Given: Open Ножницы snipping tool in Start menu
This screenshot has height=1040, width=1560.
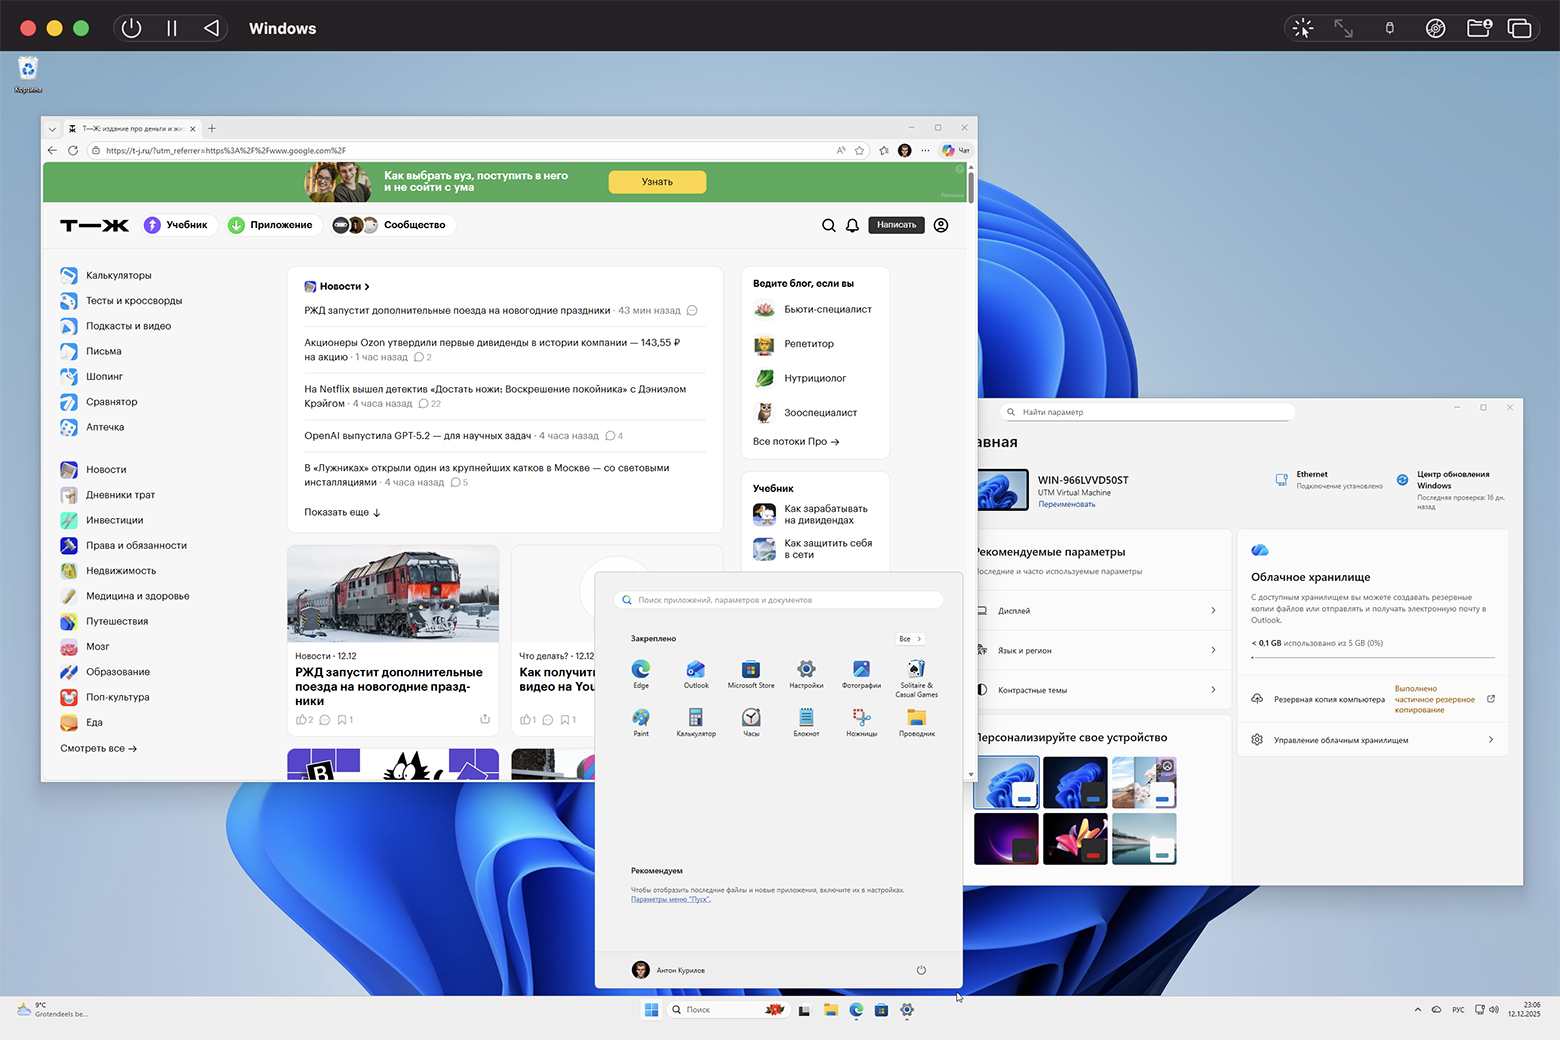Looking at the screenshot, I should coord(861,718).
